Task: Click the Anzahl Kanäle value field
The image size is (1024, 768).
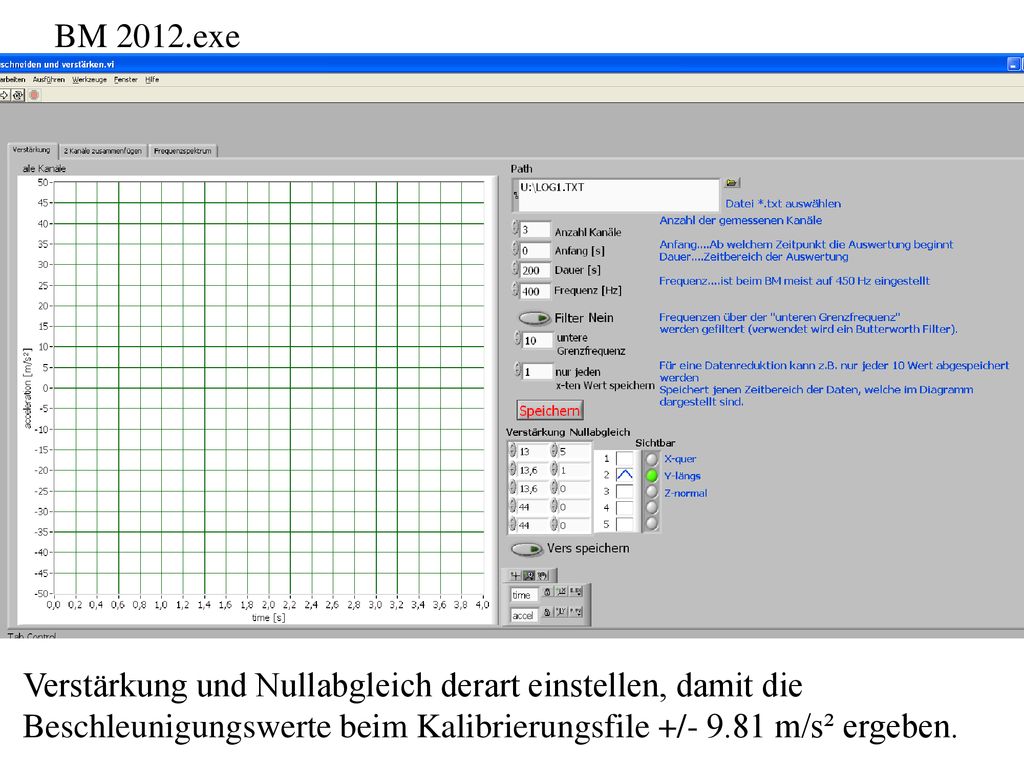Action: click(535, 229)
